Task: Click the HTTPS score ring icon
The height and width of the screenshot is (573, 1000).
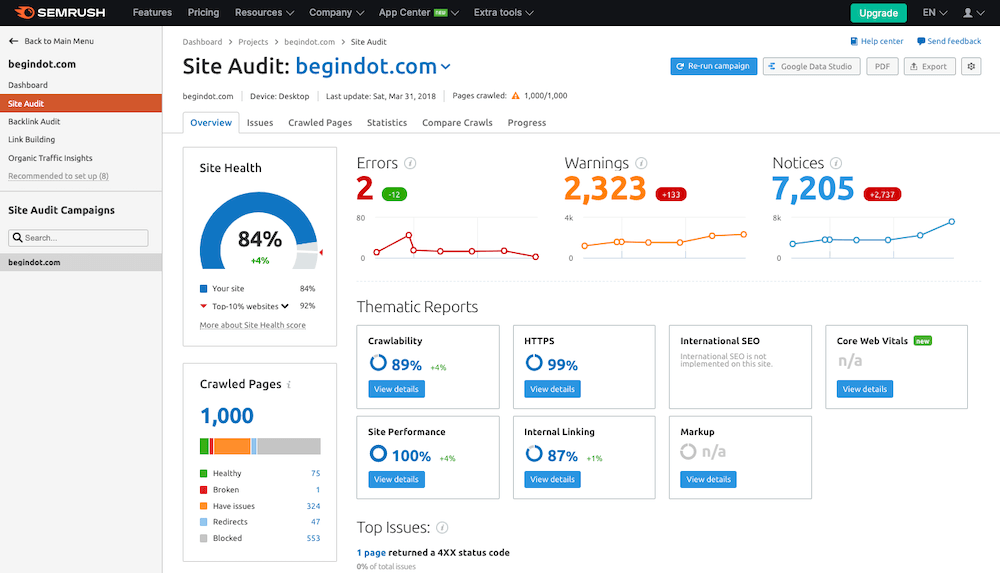Action: point(534,363)
